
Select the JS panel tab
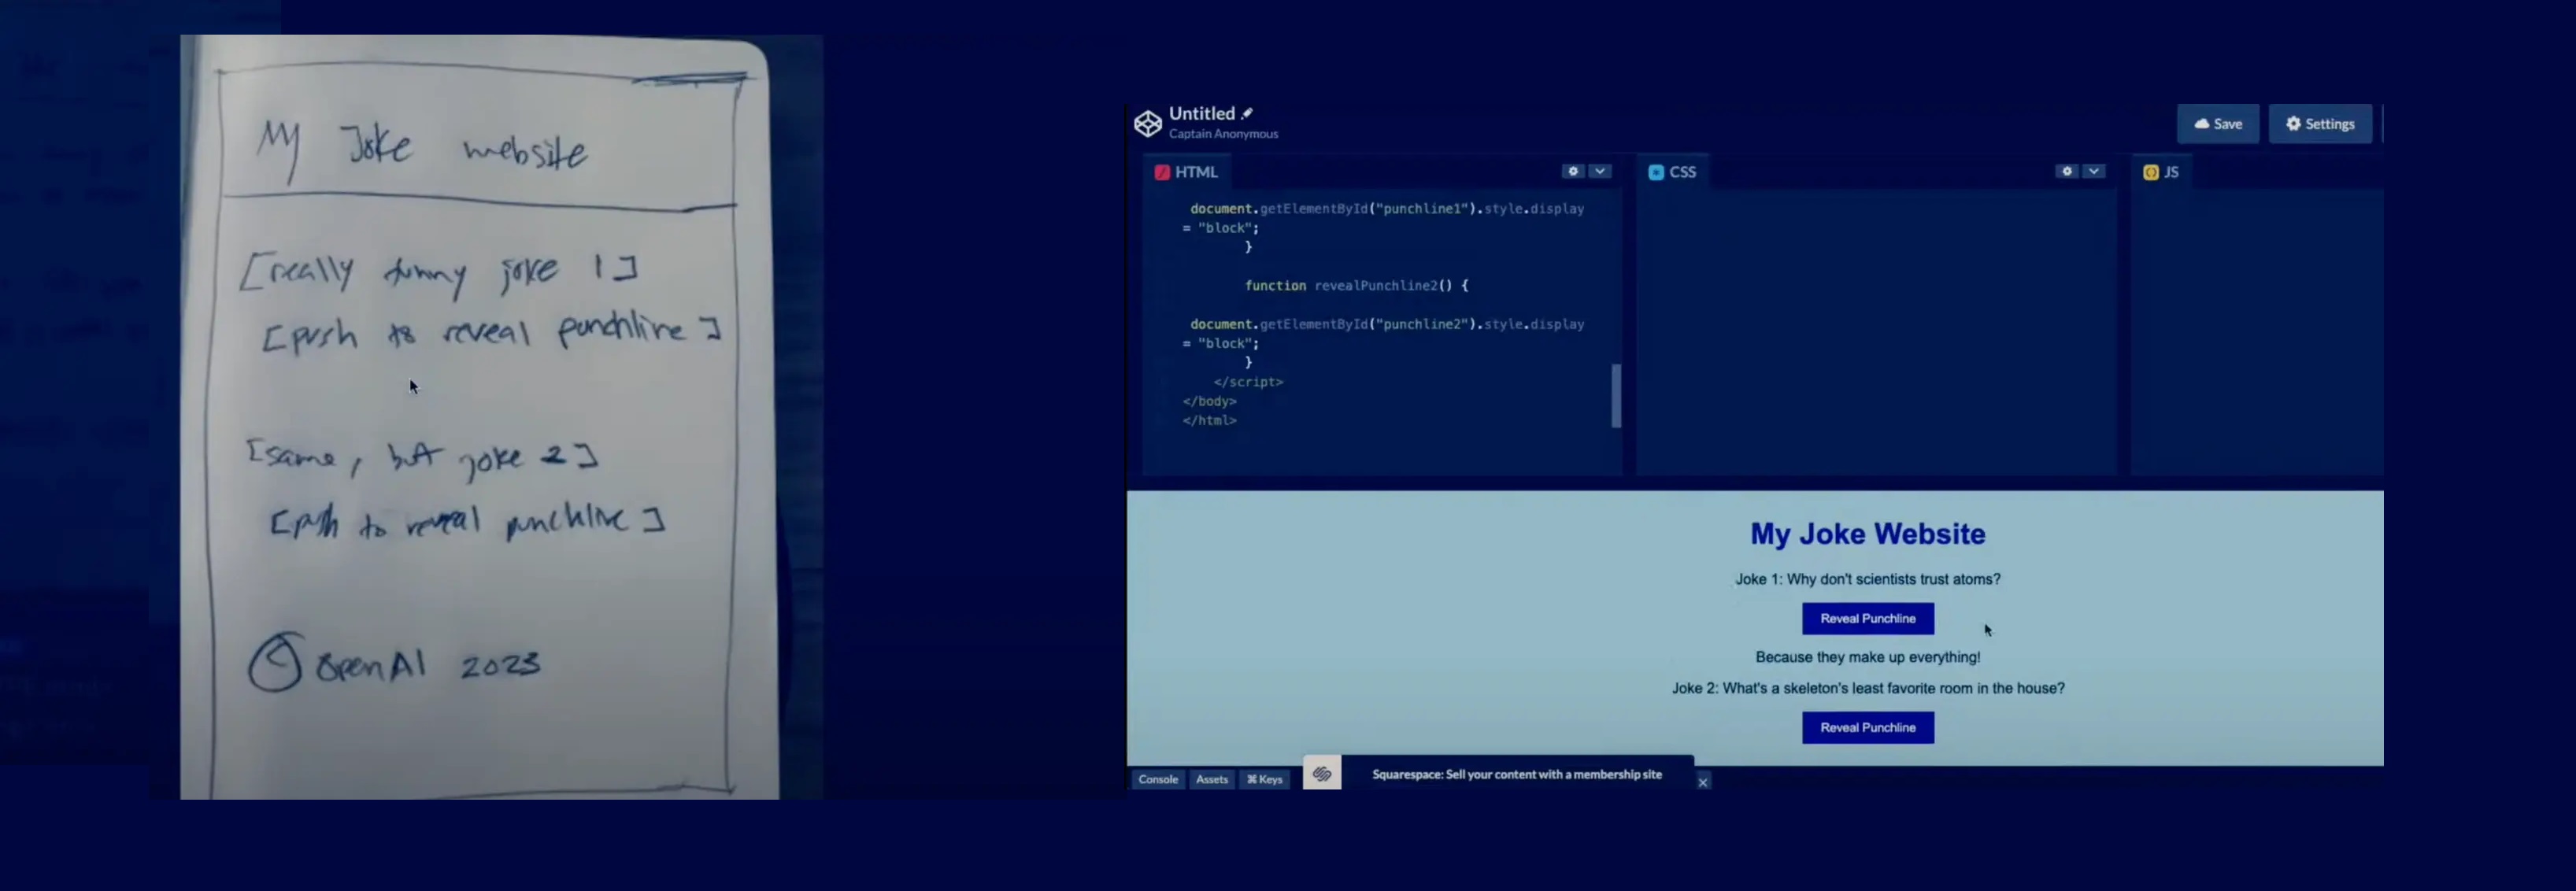click(x=2161, y=172)
